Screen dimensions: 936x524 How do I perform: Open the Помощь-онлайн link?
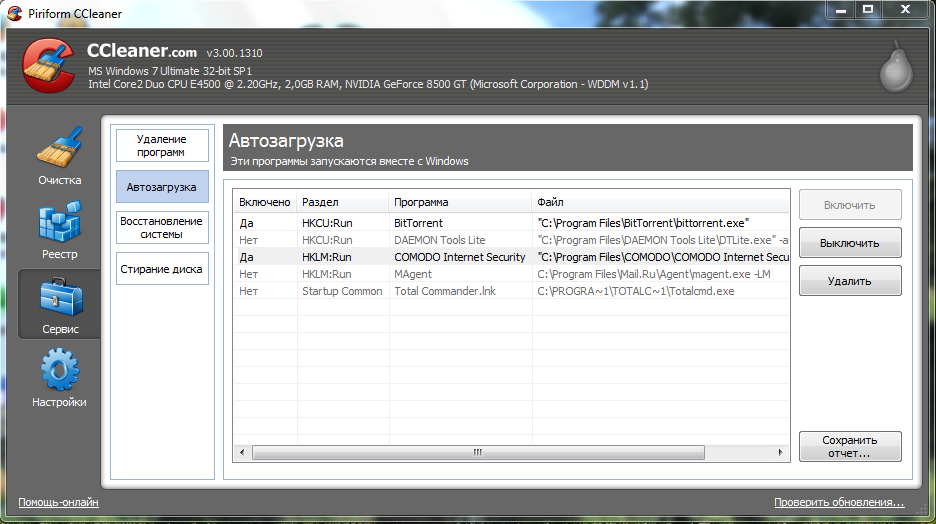click(58, 502)
